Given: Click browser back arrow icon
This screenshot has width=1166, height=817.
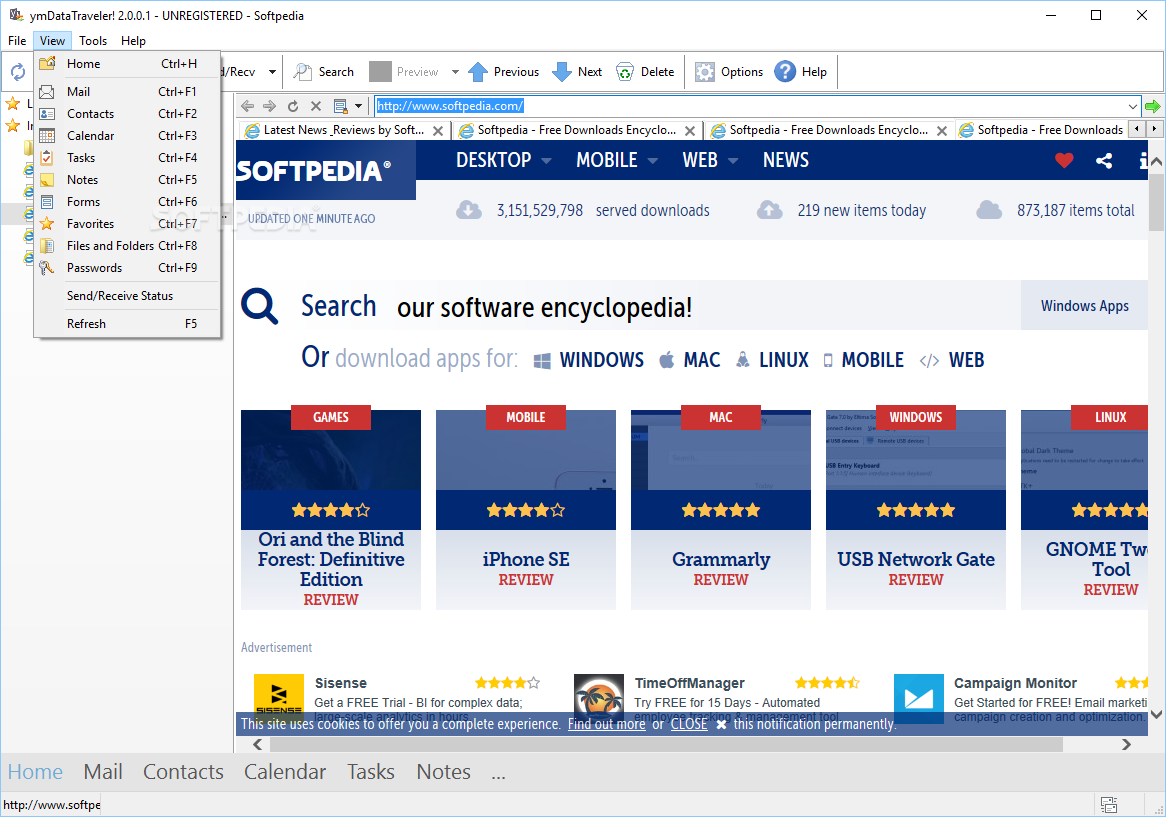Looking at the screenshot, I should pyautogui.click(x=248, y=106).
